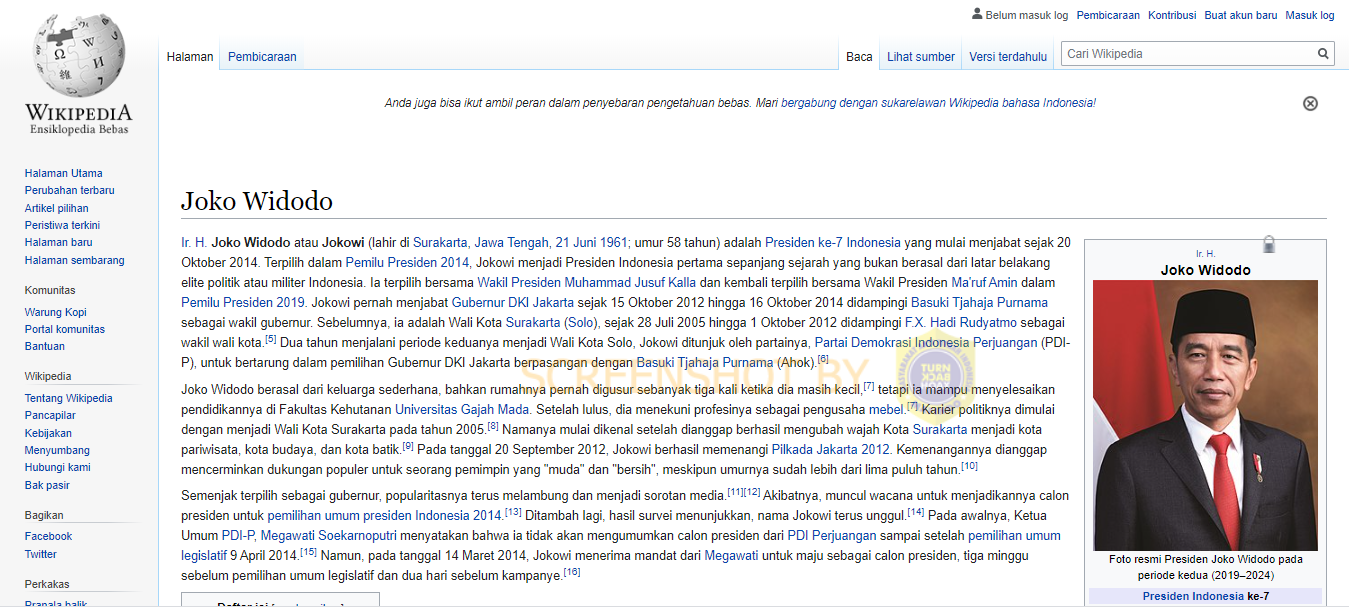This screenshot has height=607, width=1349.
Task: Select the Baca tab
Action: [859, 57]
